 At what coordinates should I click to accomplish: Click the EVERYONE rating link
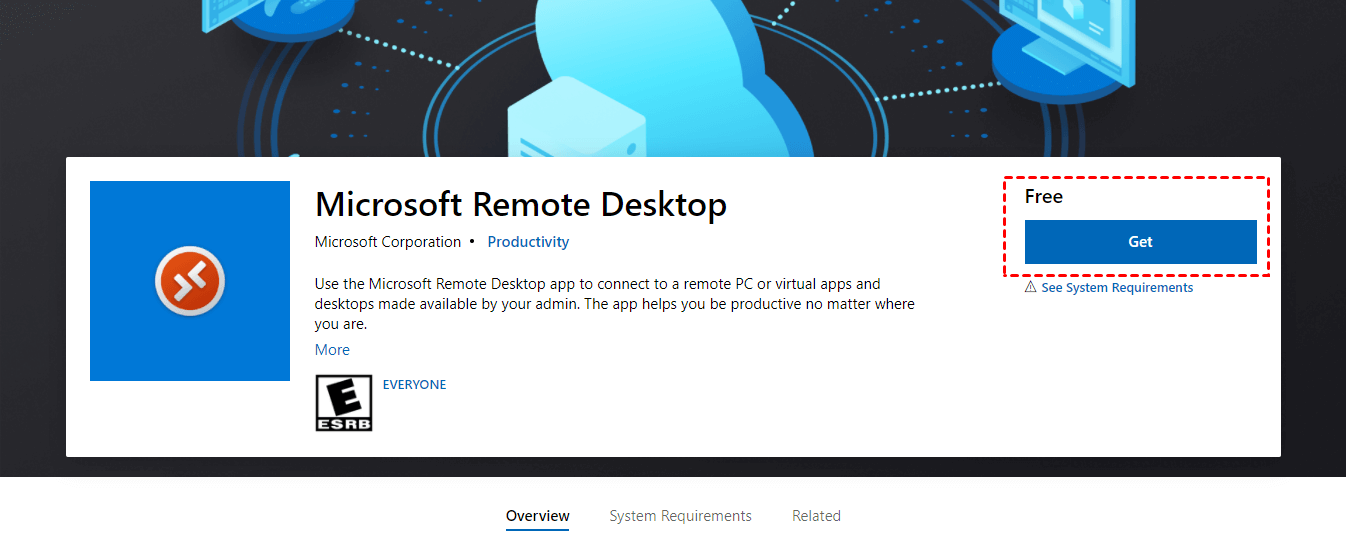414,385
